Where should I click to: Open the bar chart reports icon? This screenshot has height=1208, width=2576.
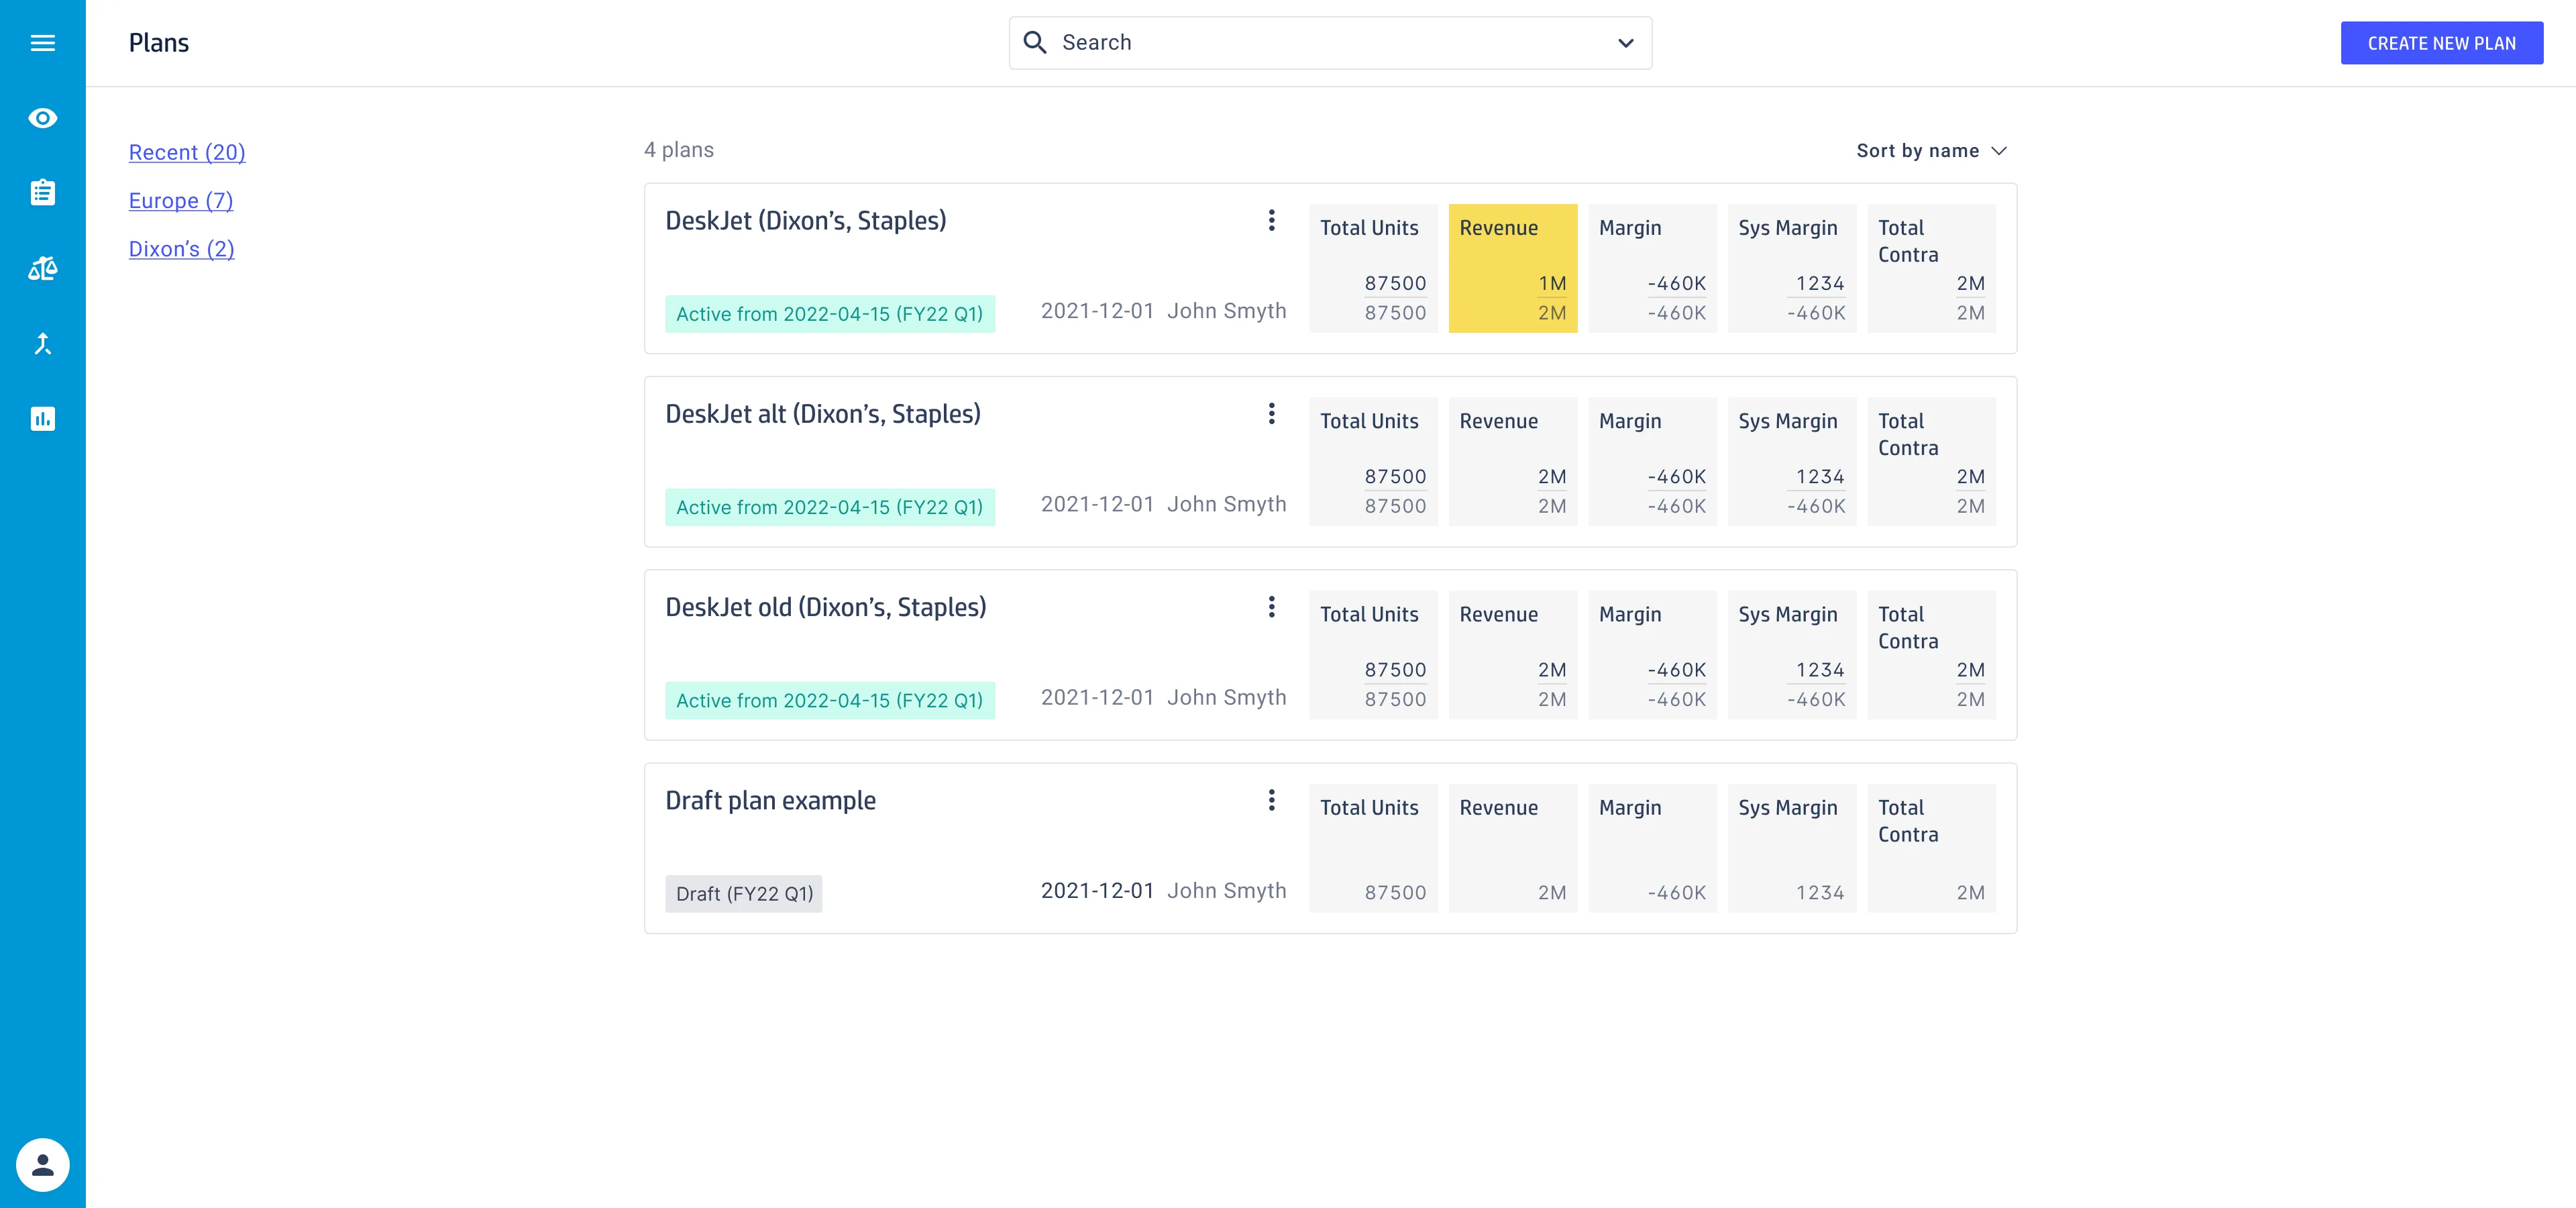click(x=42, y=418)
